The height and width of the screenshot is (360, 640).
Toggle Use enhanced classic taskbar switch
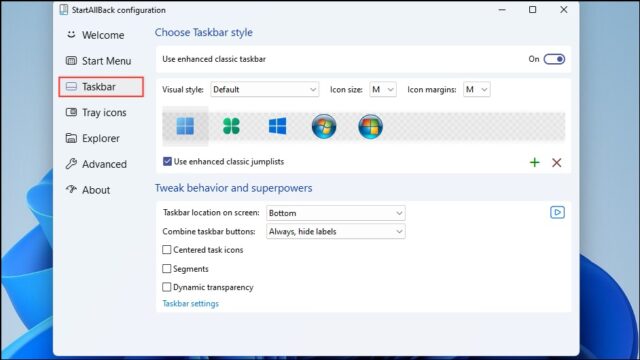(554, 59)
